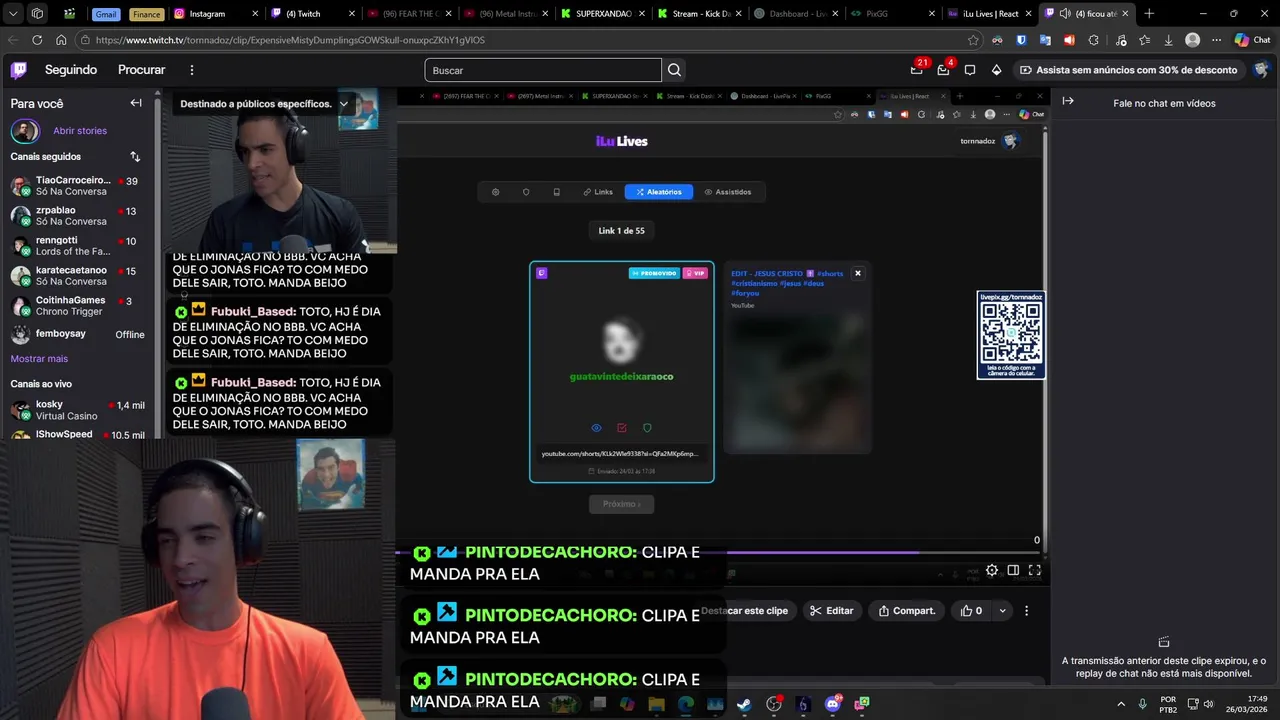This screenshot has height=720, width=1280.
Task: Click the search magnifier button
Action: coord(675,70)
